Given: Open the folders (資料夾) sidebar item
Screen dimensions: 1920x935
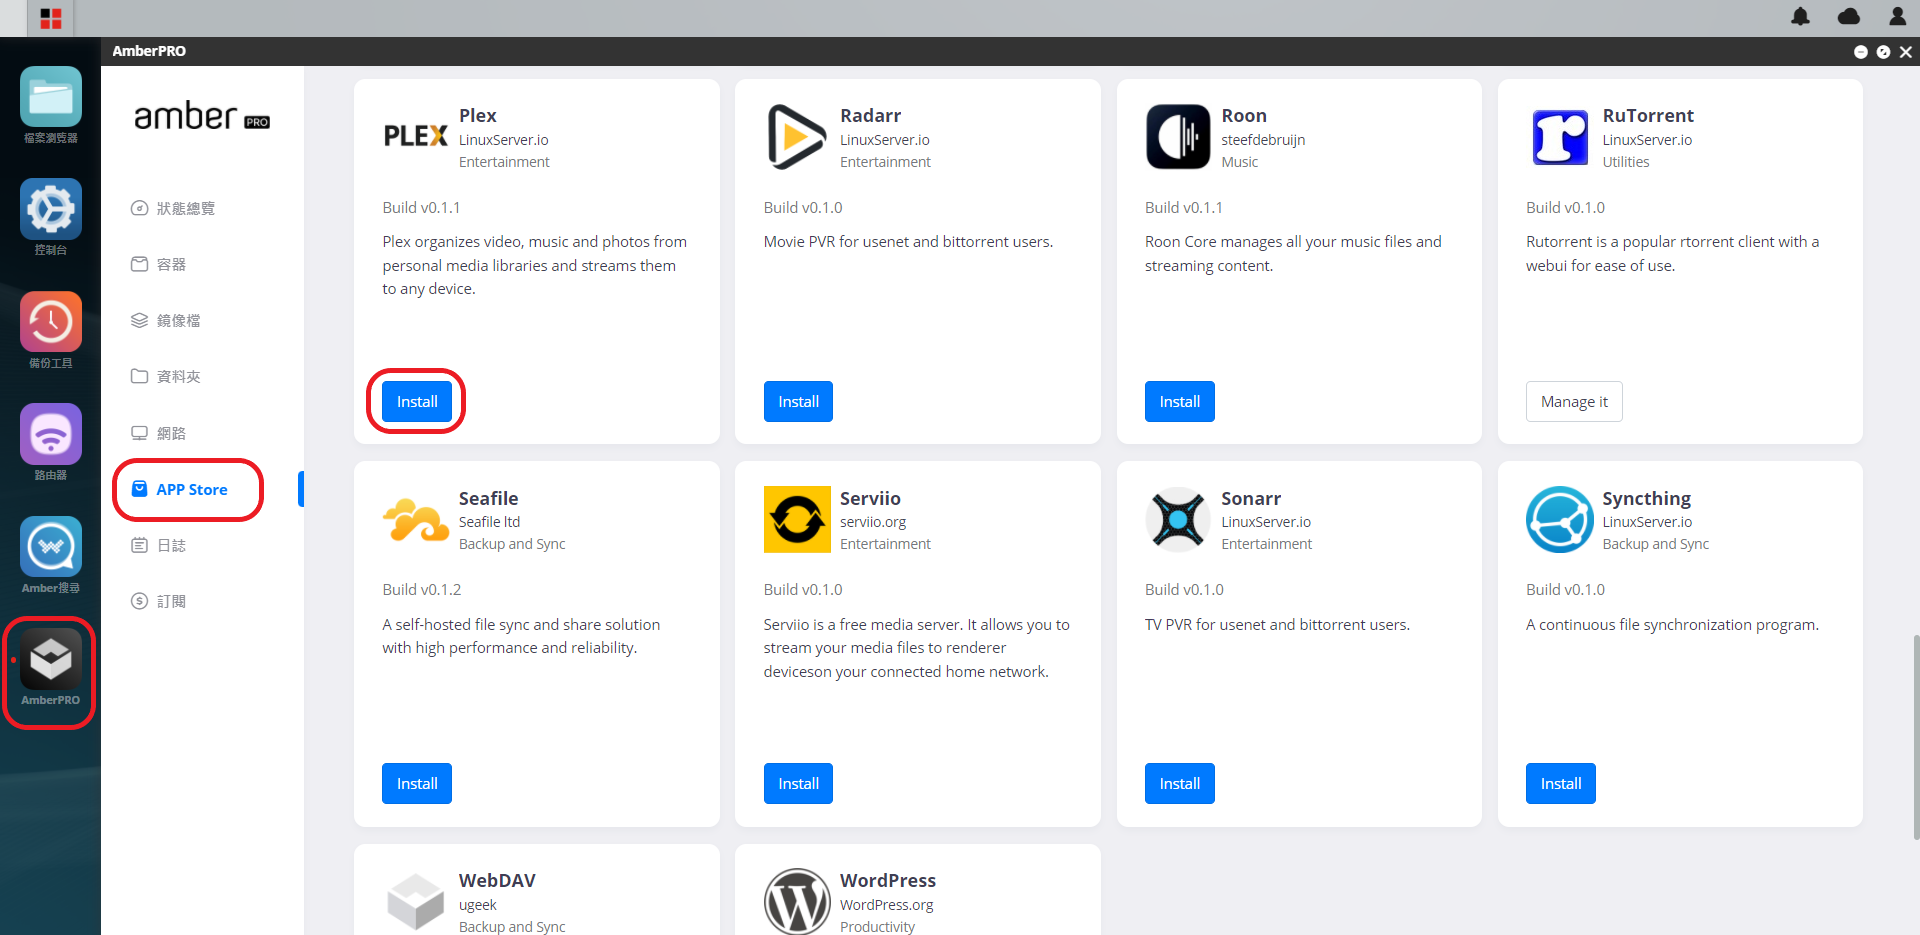Looking at the screenshot, I should pos(166,376).
